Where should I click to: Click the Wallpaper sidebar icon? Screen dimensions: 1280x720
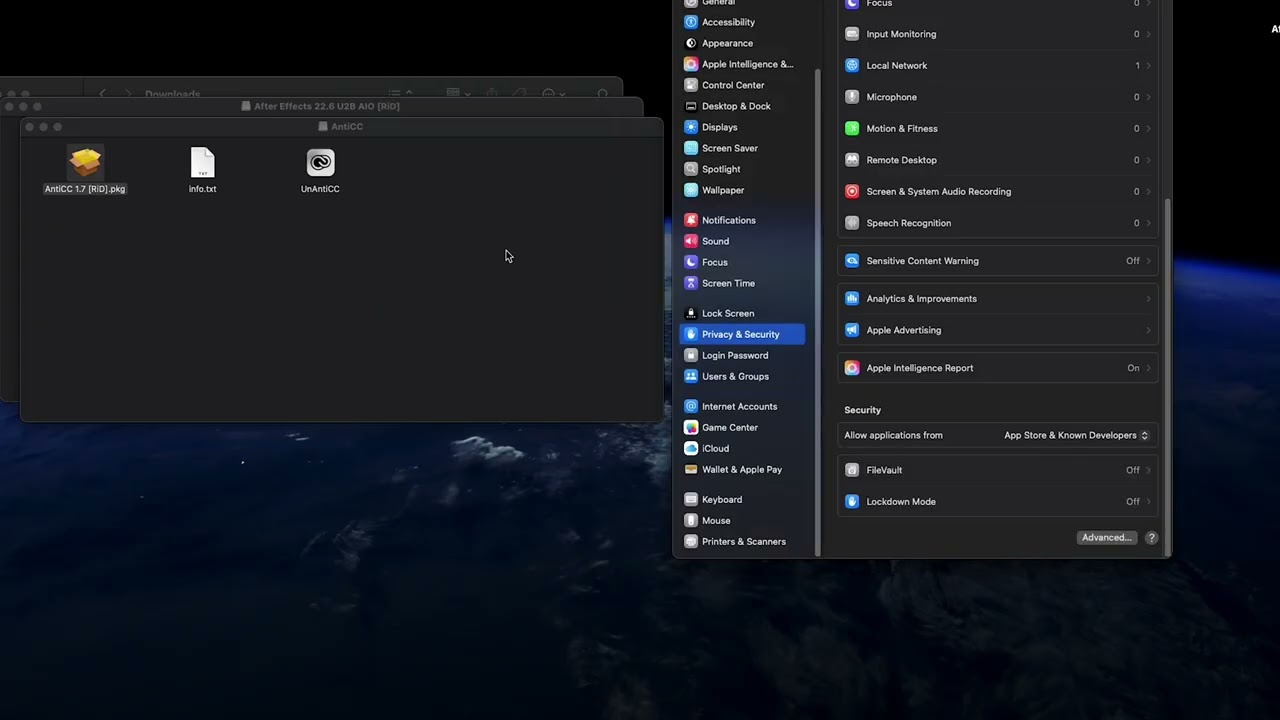(x=691, y=190)
